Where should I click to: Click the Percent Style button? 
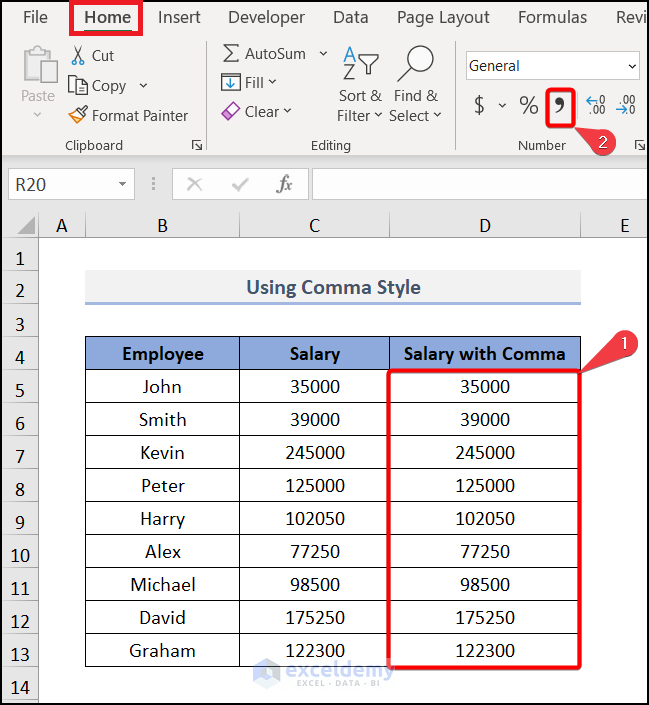point(529,106)
